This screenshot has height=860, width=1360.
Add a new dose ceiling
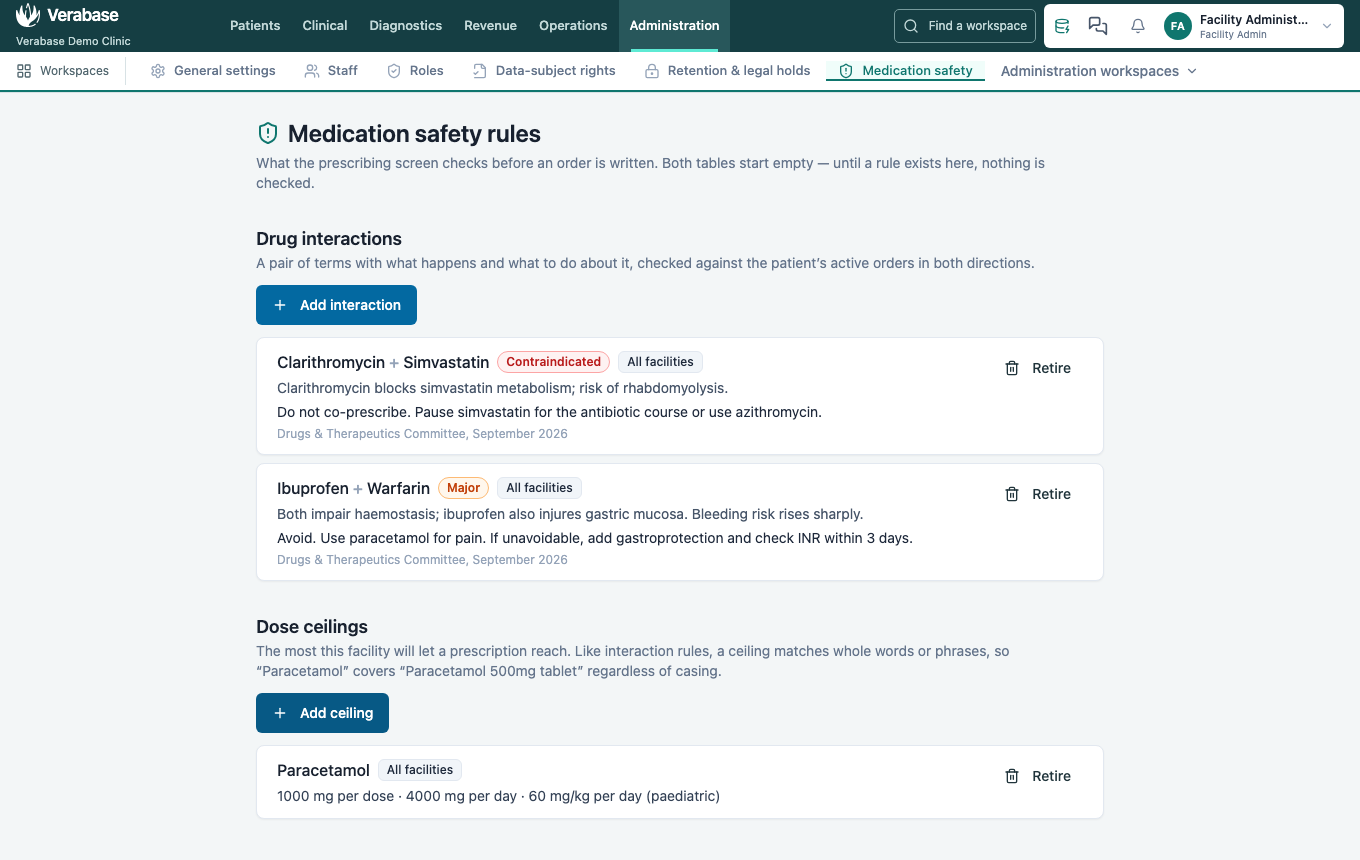point(322,713)
